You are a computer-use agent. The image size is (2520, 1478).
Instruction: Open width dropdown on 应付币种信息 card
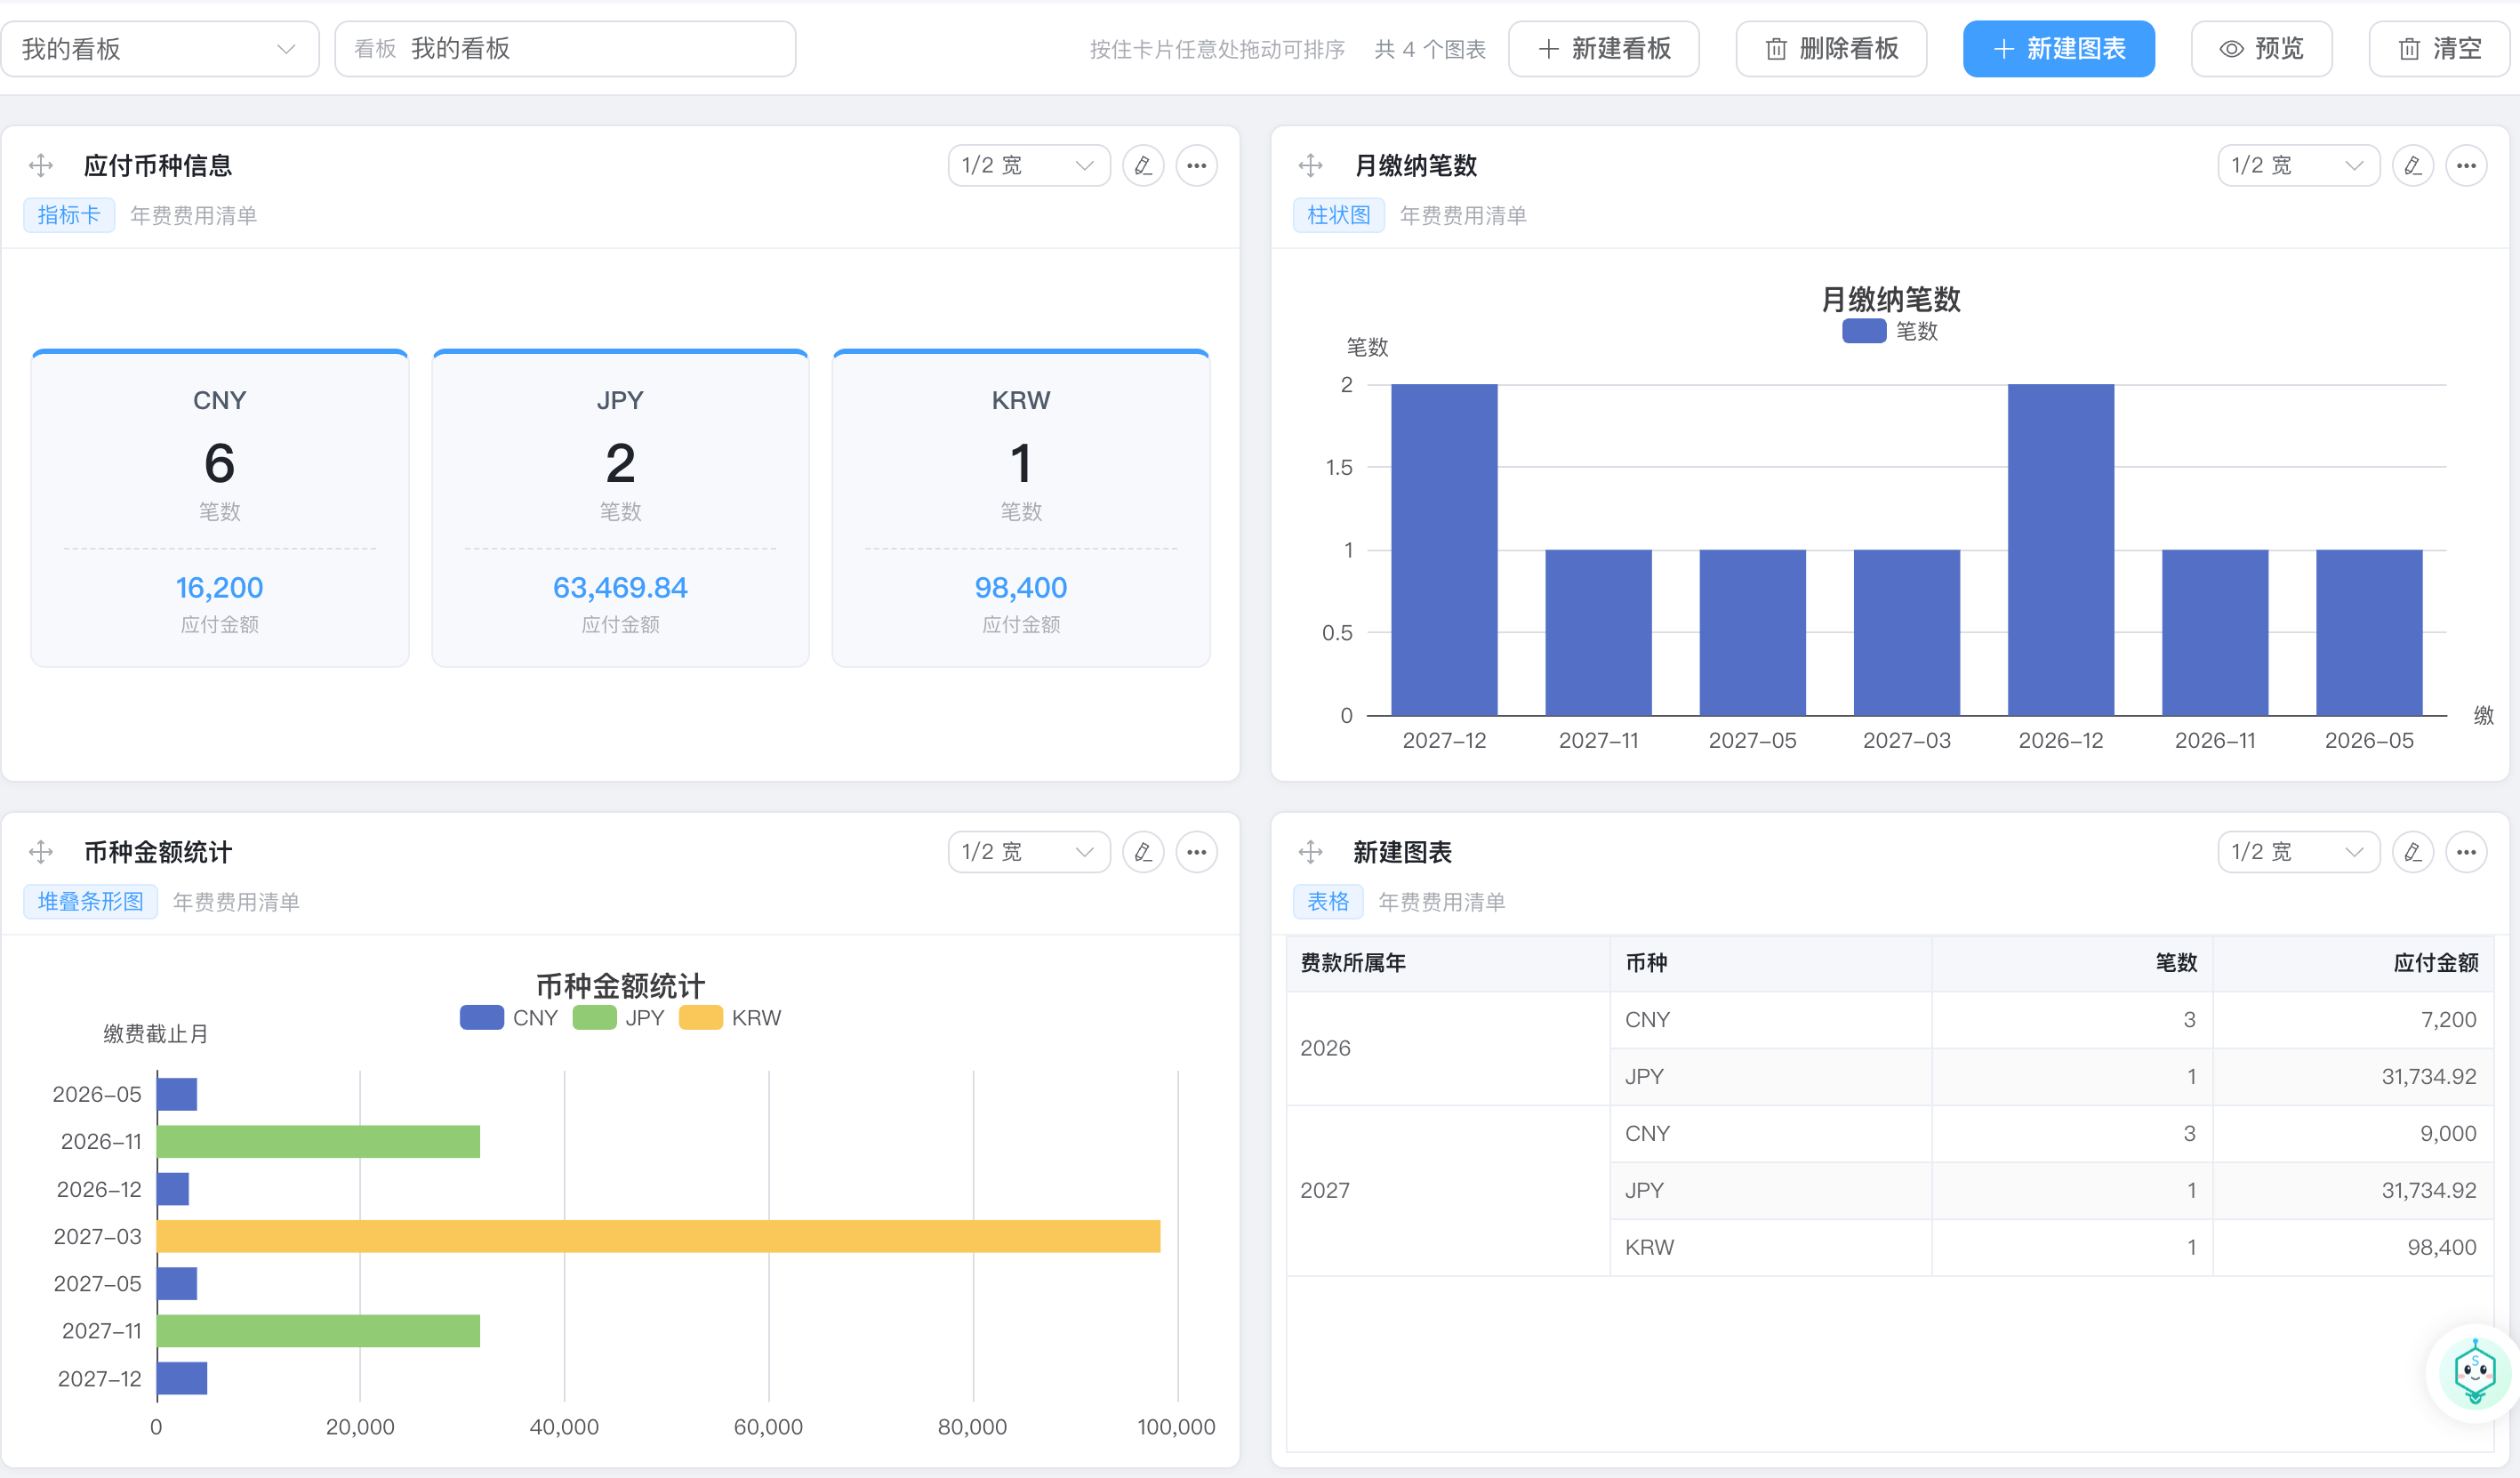(1028, 165)
